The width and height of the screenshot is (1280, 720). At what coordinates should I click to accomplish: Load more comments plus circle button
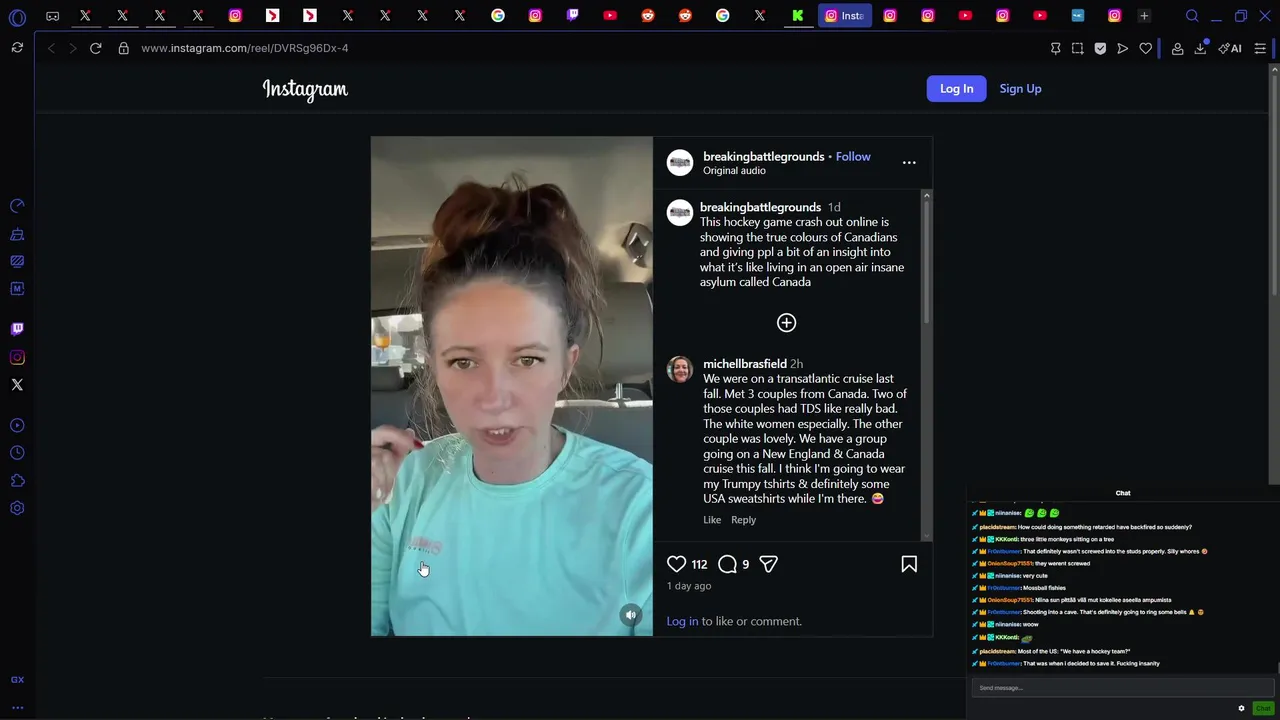pyautogui.click(x=786, y=322)
